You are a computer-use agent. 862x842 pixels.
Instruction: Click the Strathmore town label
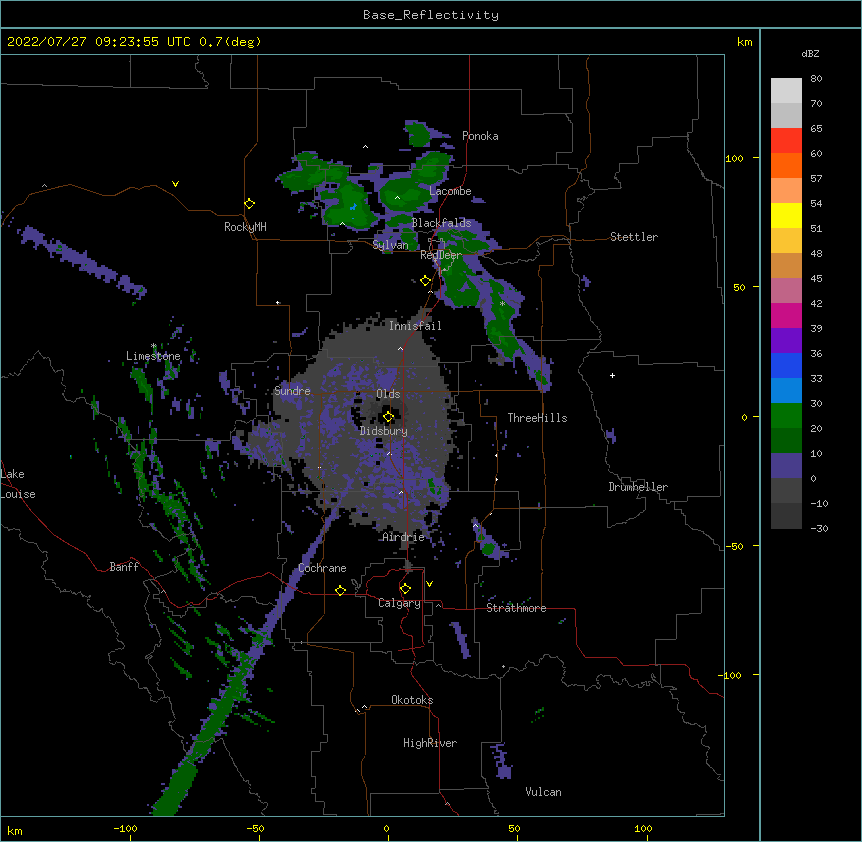516,608
